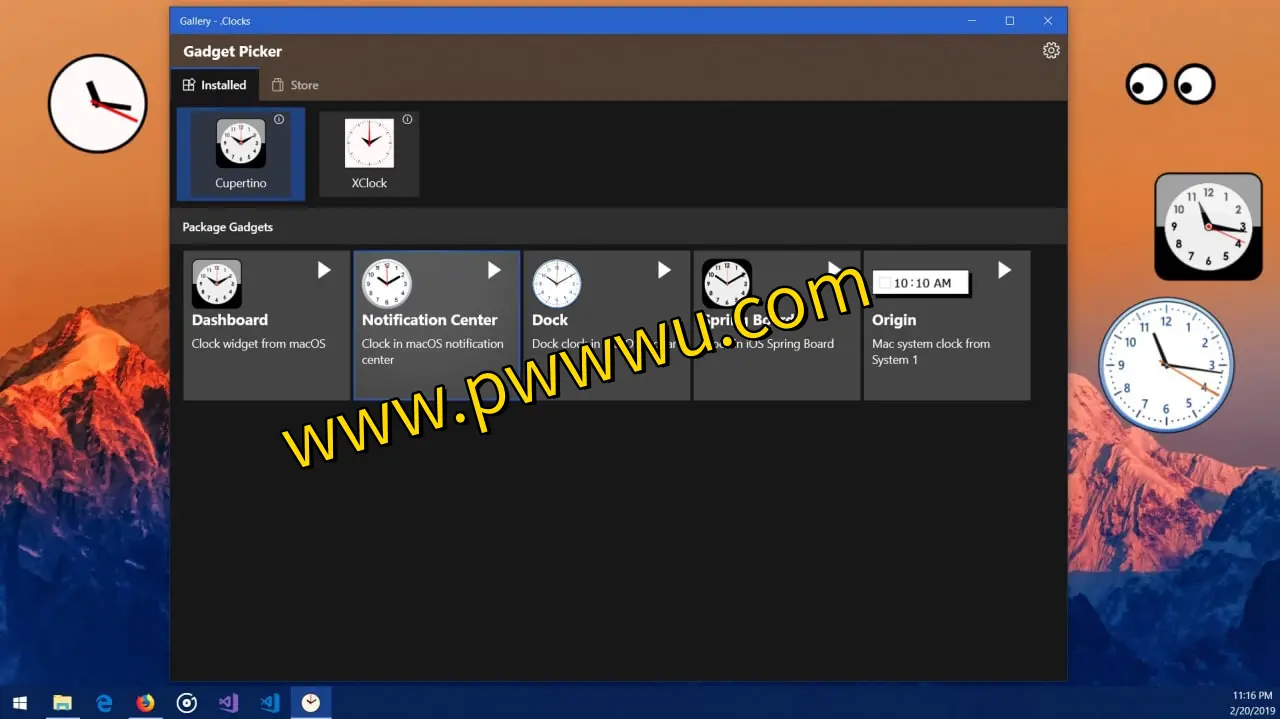Start the Dock clock gadget play arrow

[663, 270]
